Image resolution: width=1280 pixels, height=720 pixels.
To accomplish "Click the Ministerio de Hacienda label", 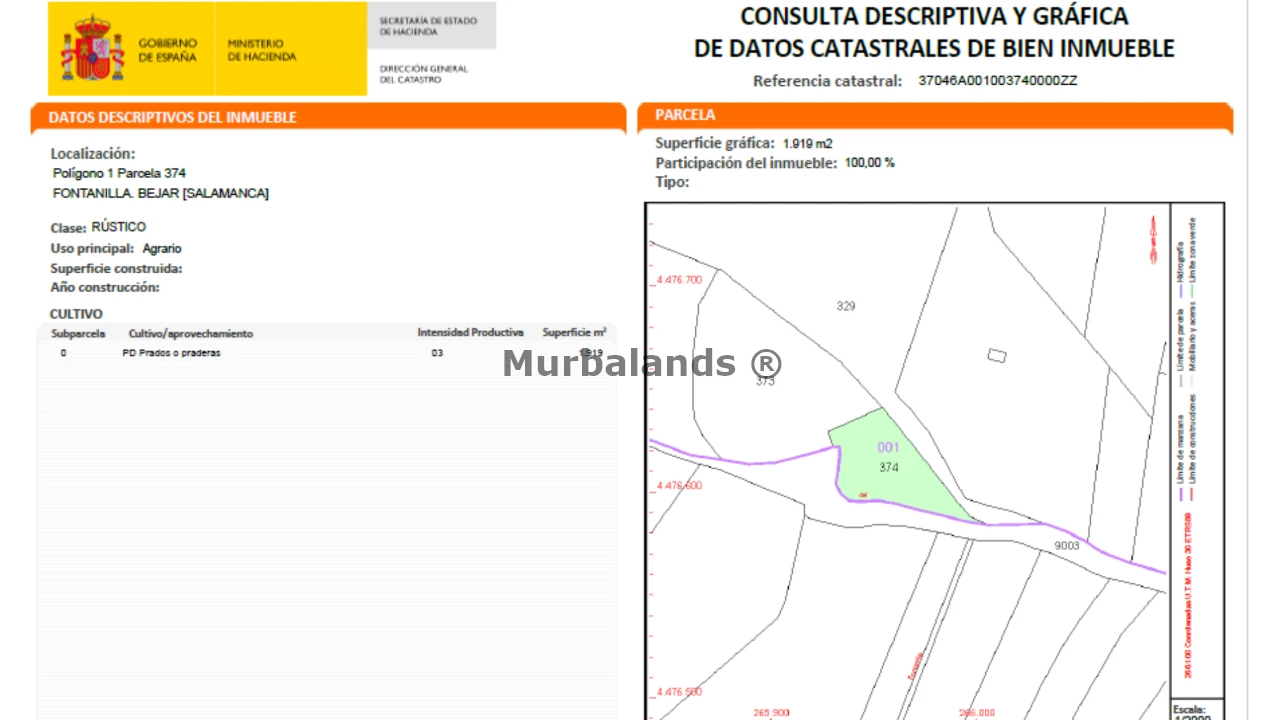I will coord(262,50).
